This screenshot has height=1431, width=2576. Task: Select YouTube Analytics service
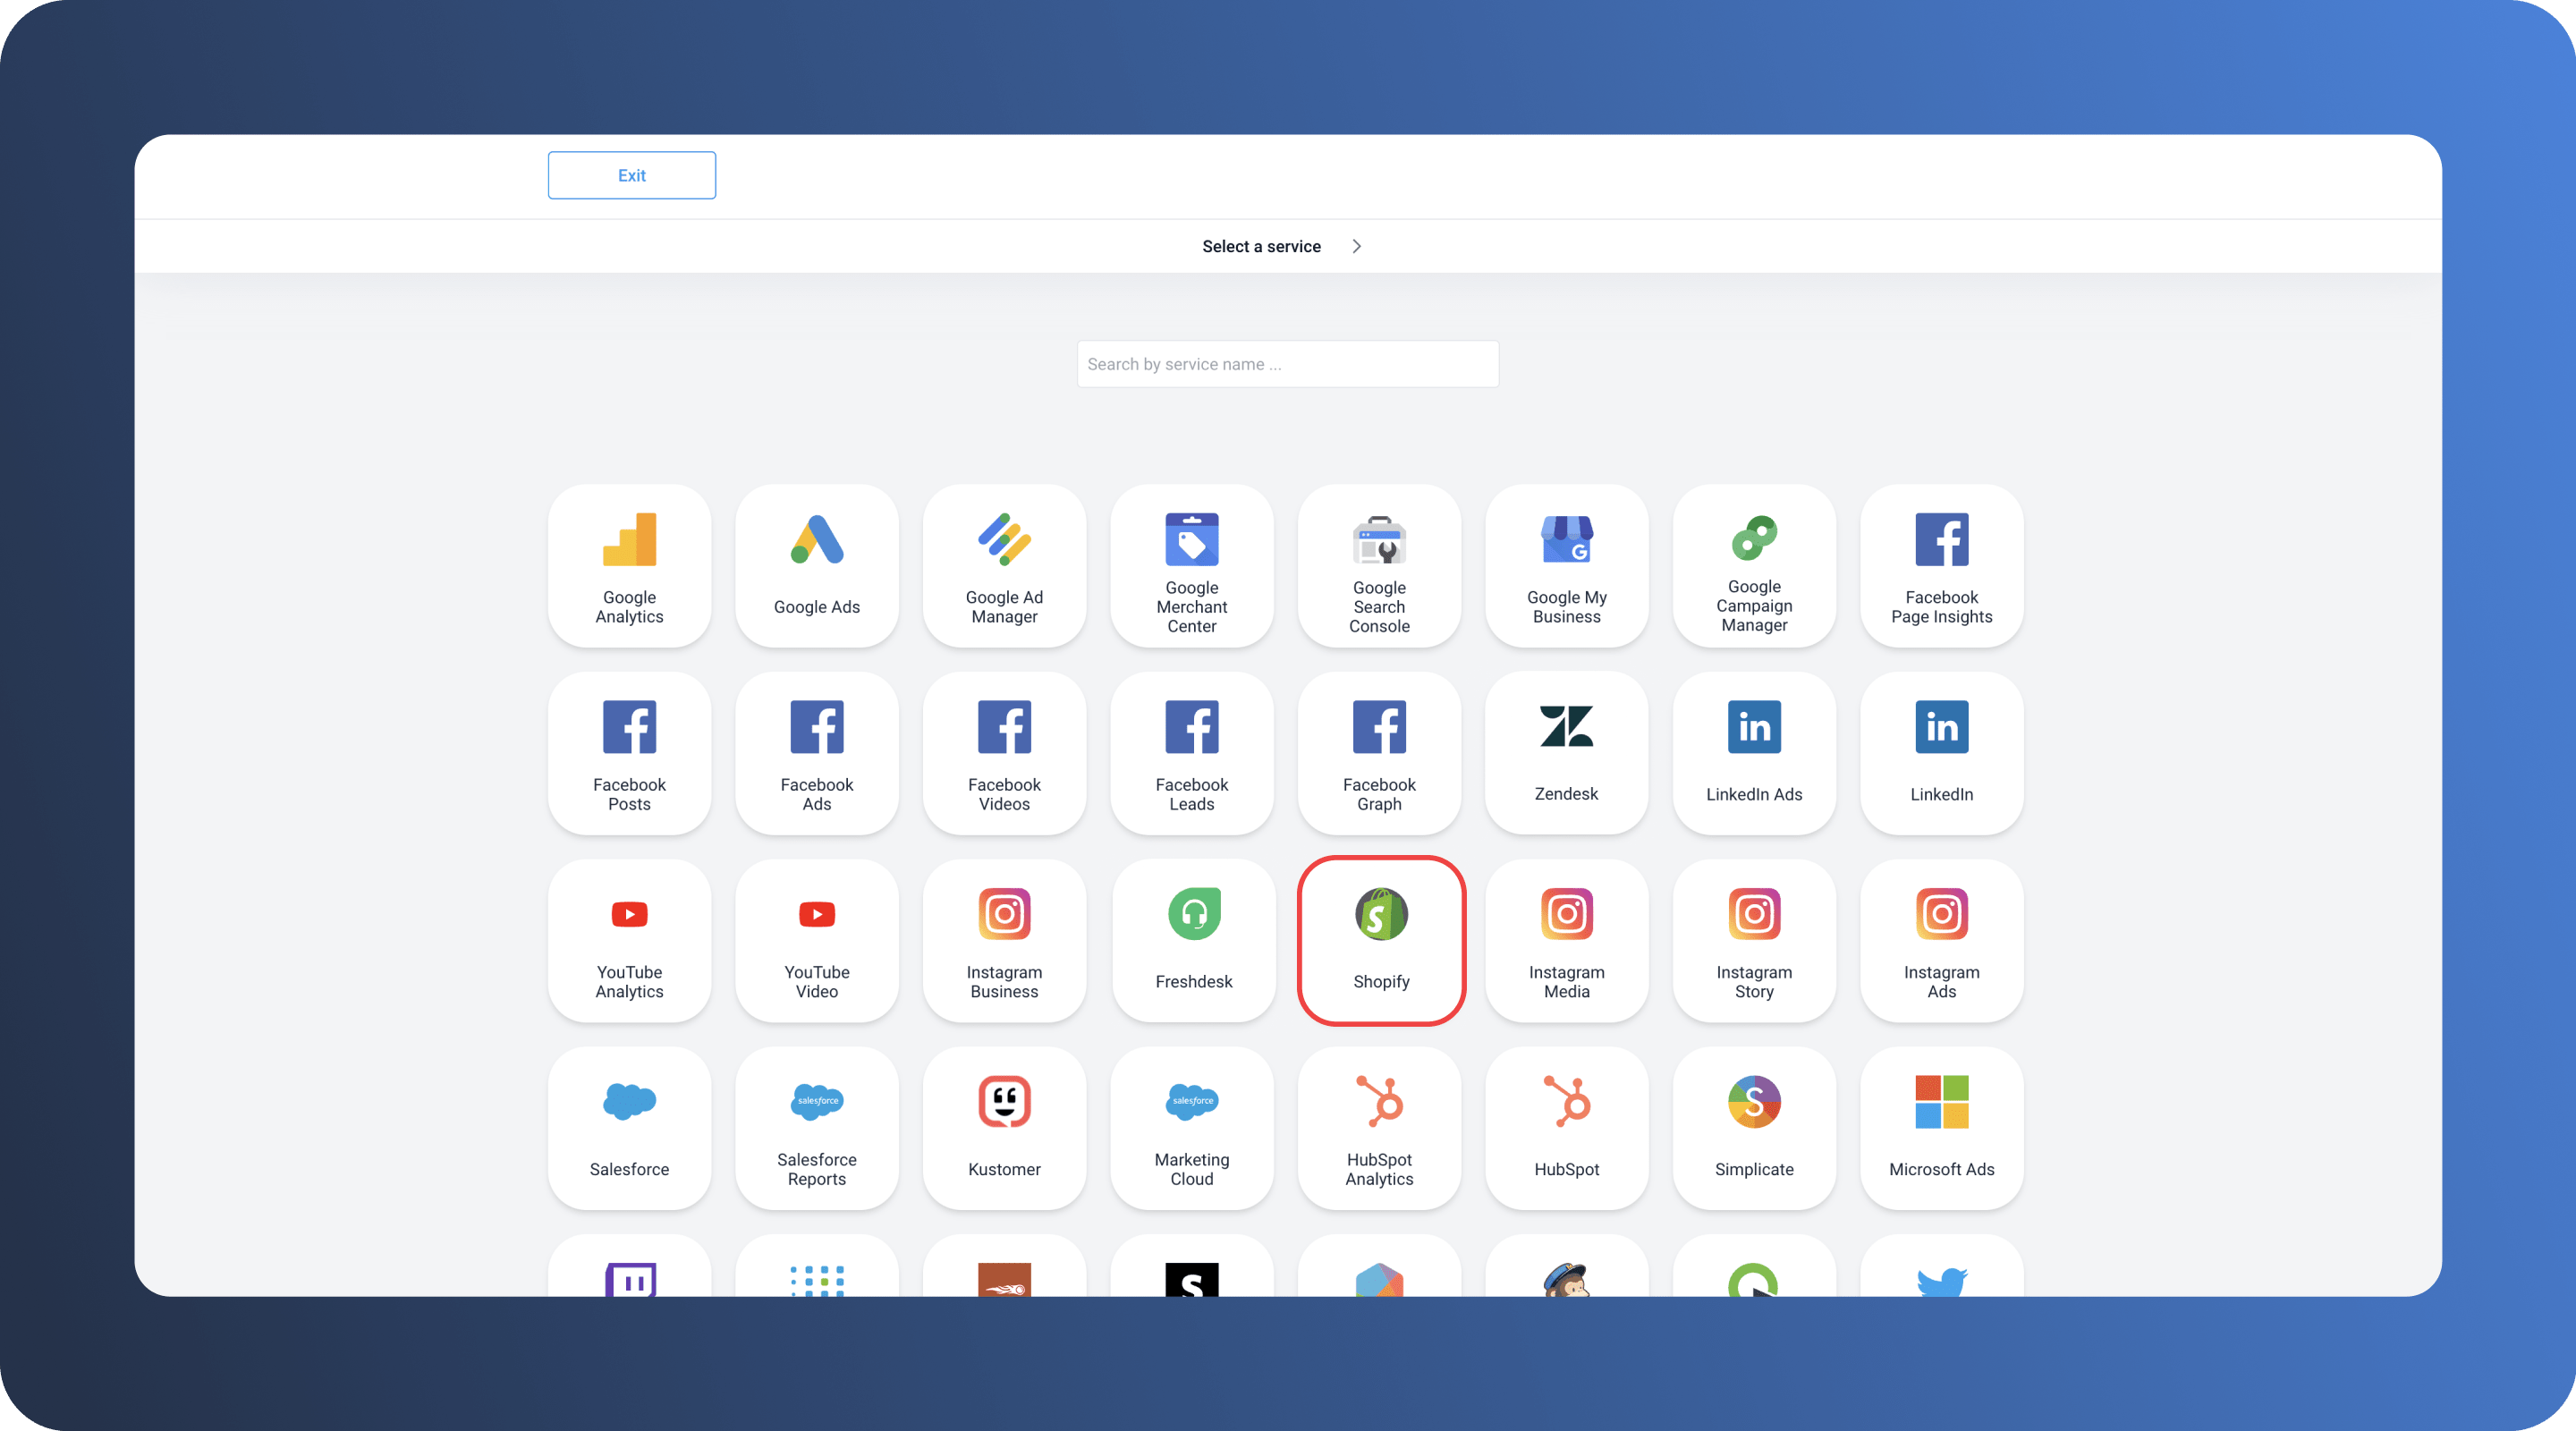pos(629,941)
